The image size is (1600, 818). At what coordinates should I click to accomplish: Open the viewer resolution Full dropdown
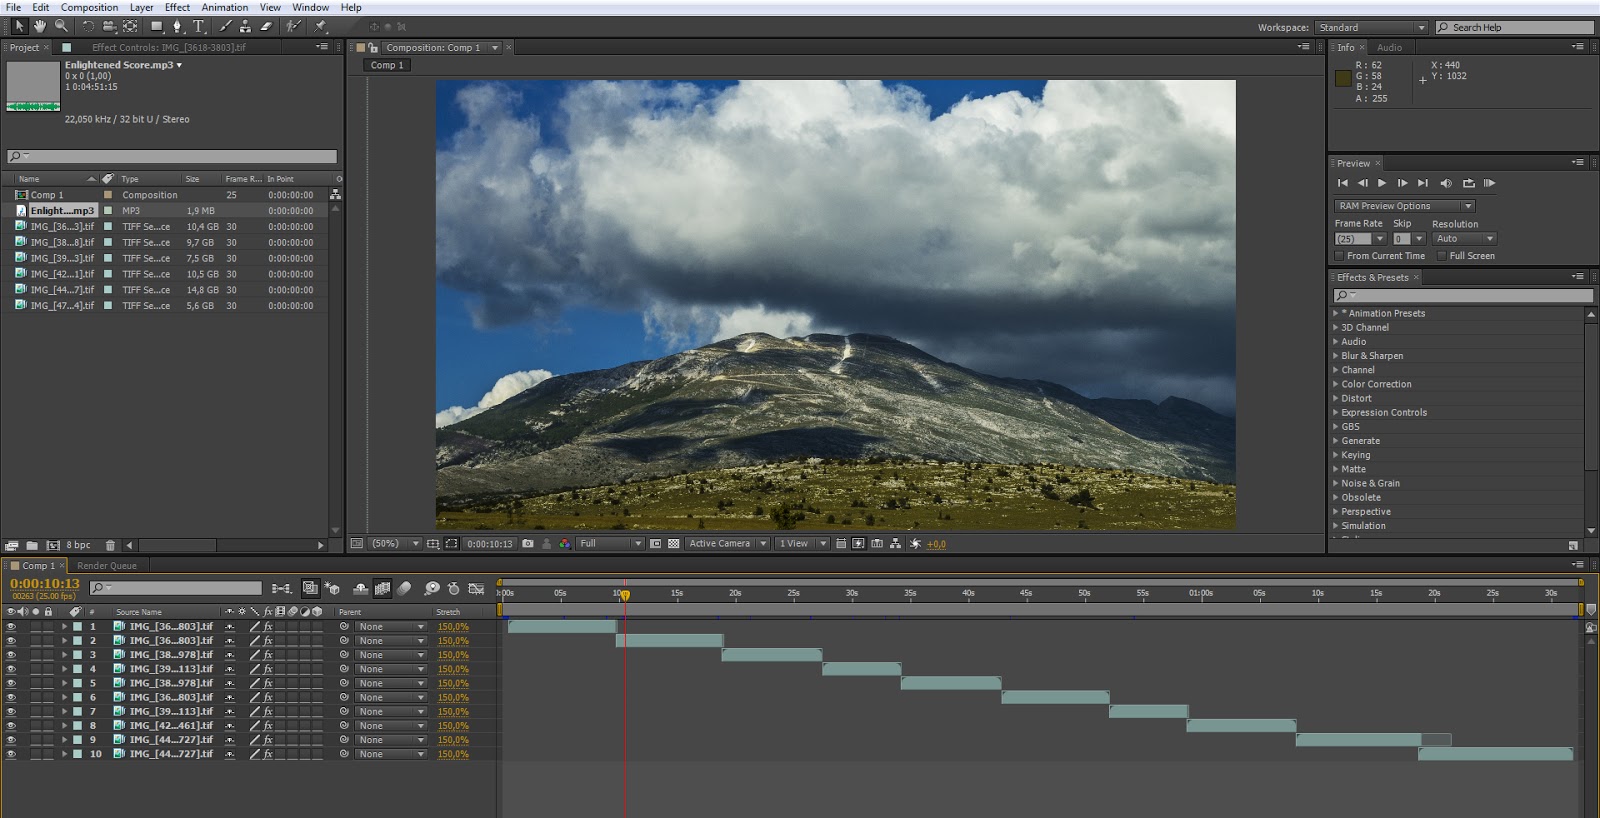click(x=610, y=544)
